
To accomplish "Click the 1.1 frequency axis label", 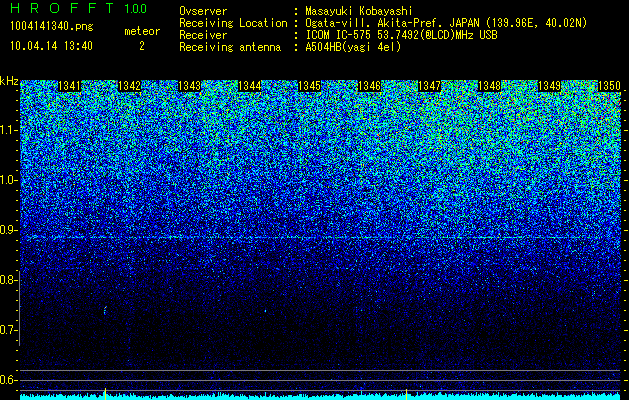I will point(8,130).
